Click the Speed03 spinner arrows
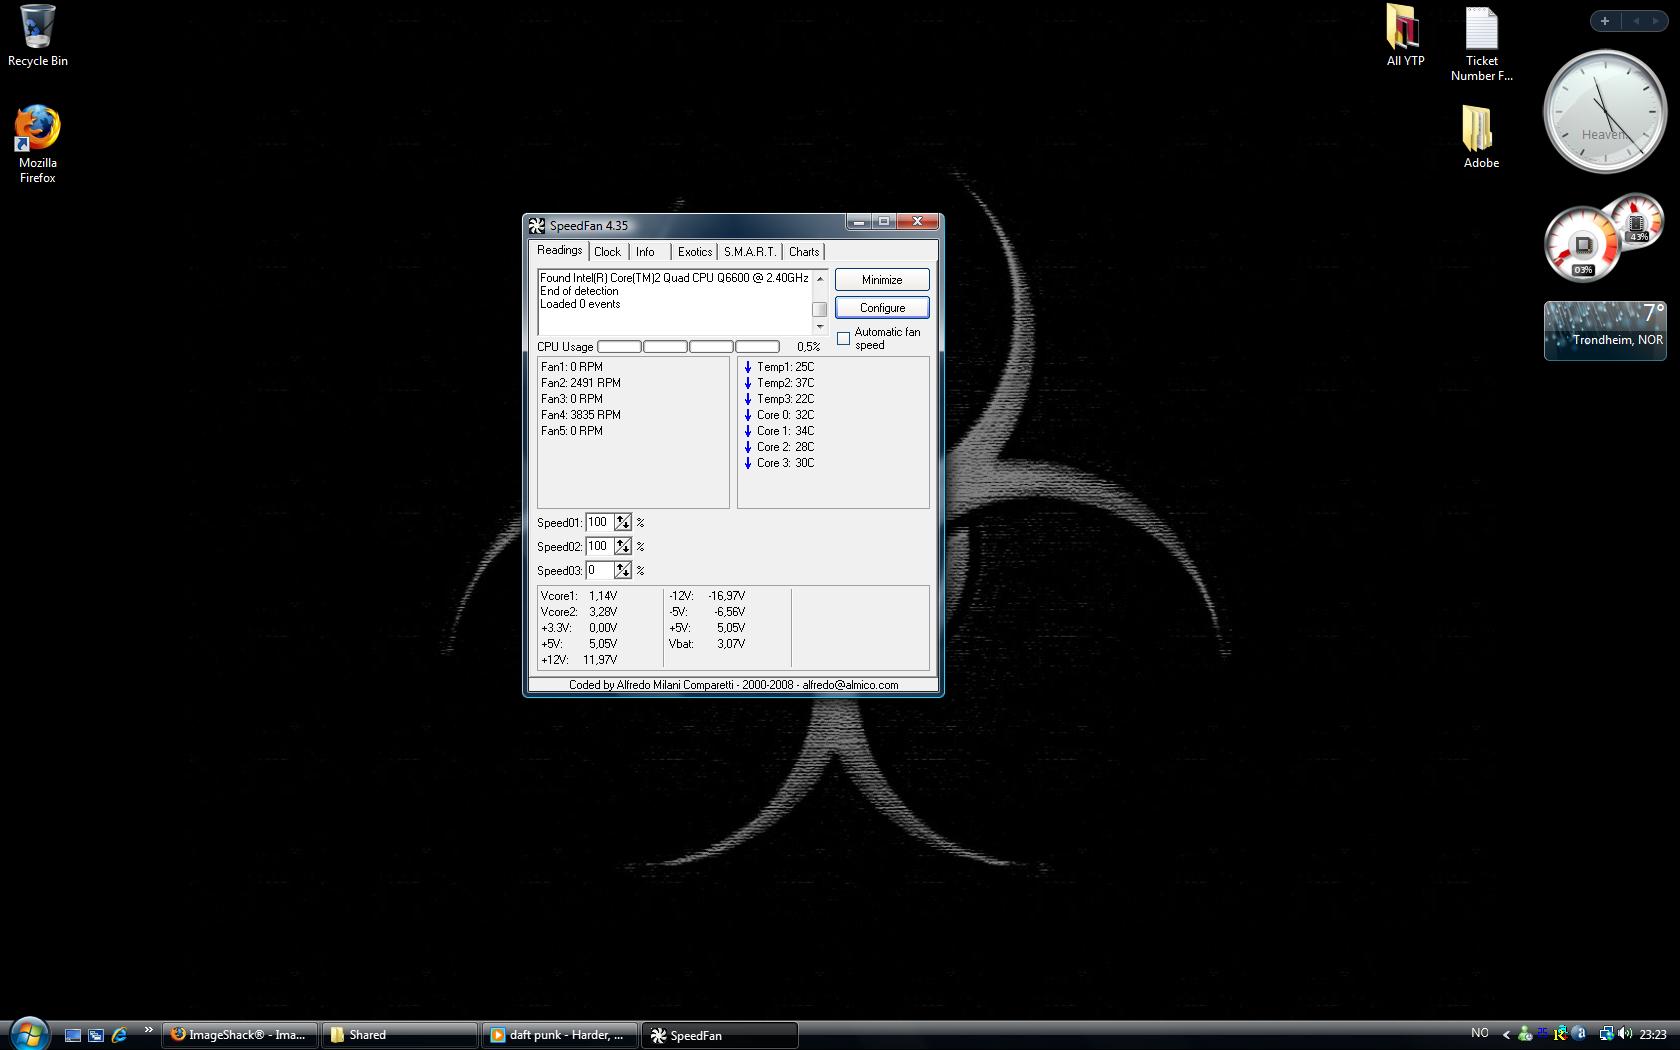This screenshot has height=1050, width=1680. [x=623, y=570]
